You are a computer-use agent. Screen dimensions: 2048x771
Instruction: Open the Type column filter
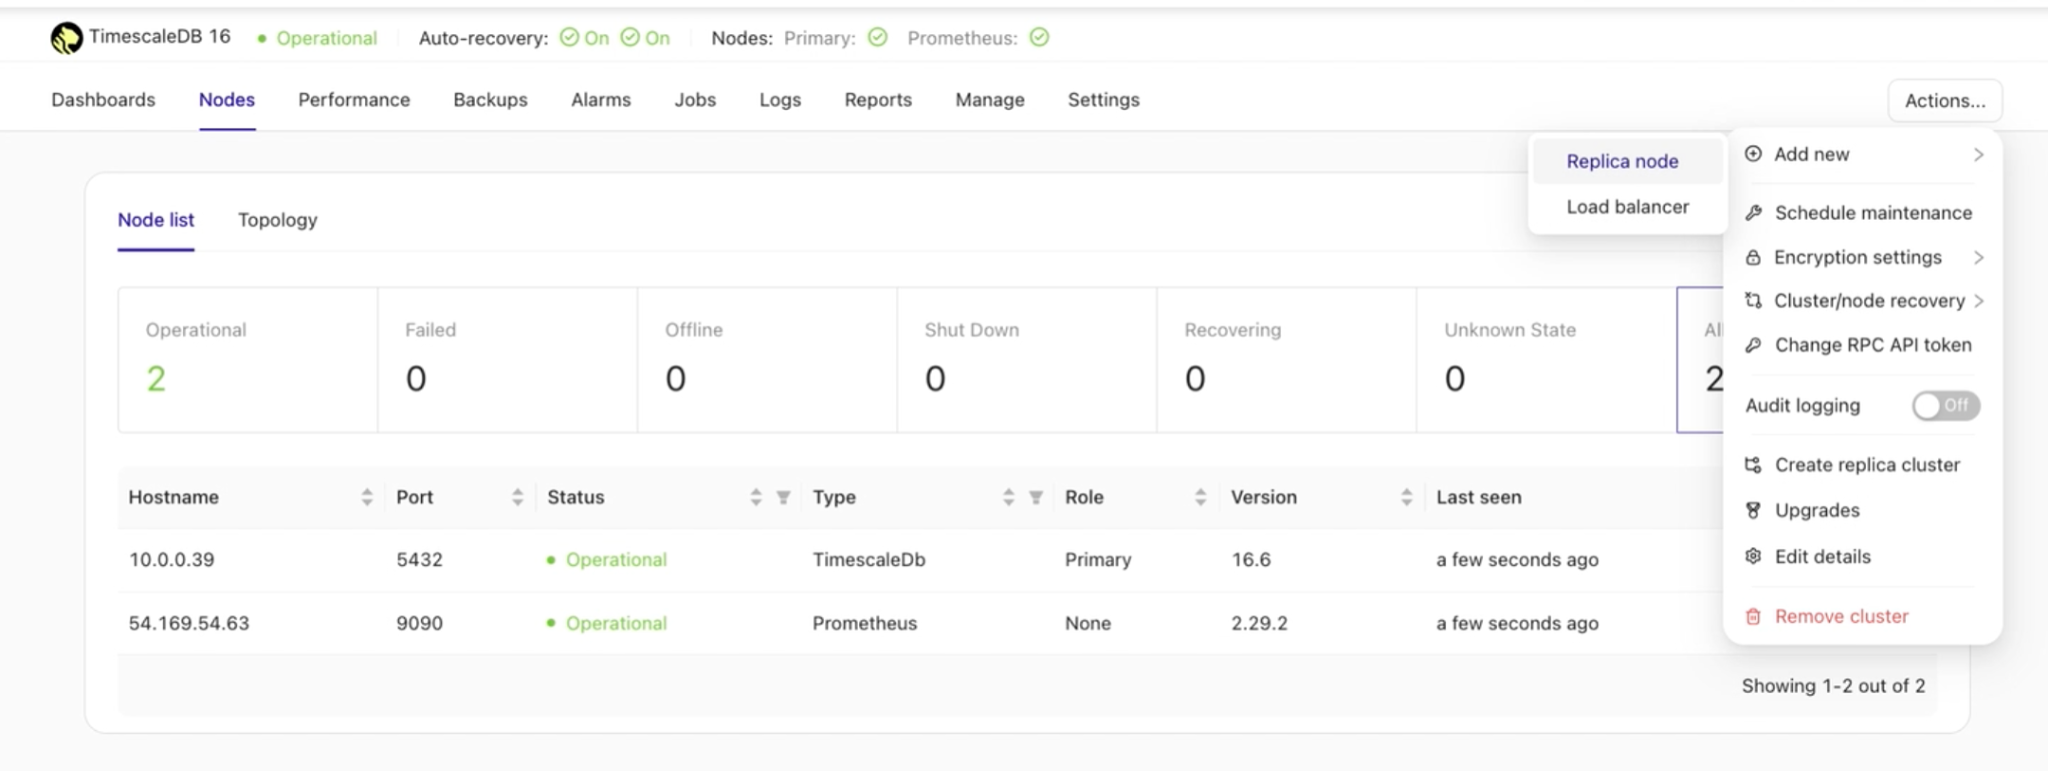[x=1036, y=498]
